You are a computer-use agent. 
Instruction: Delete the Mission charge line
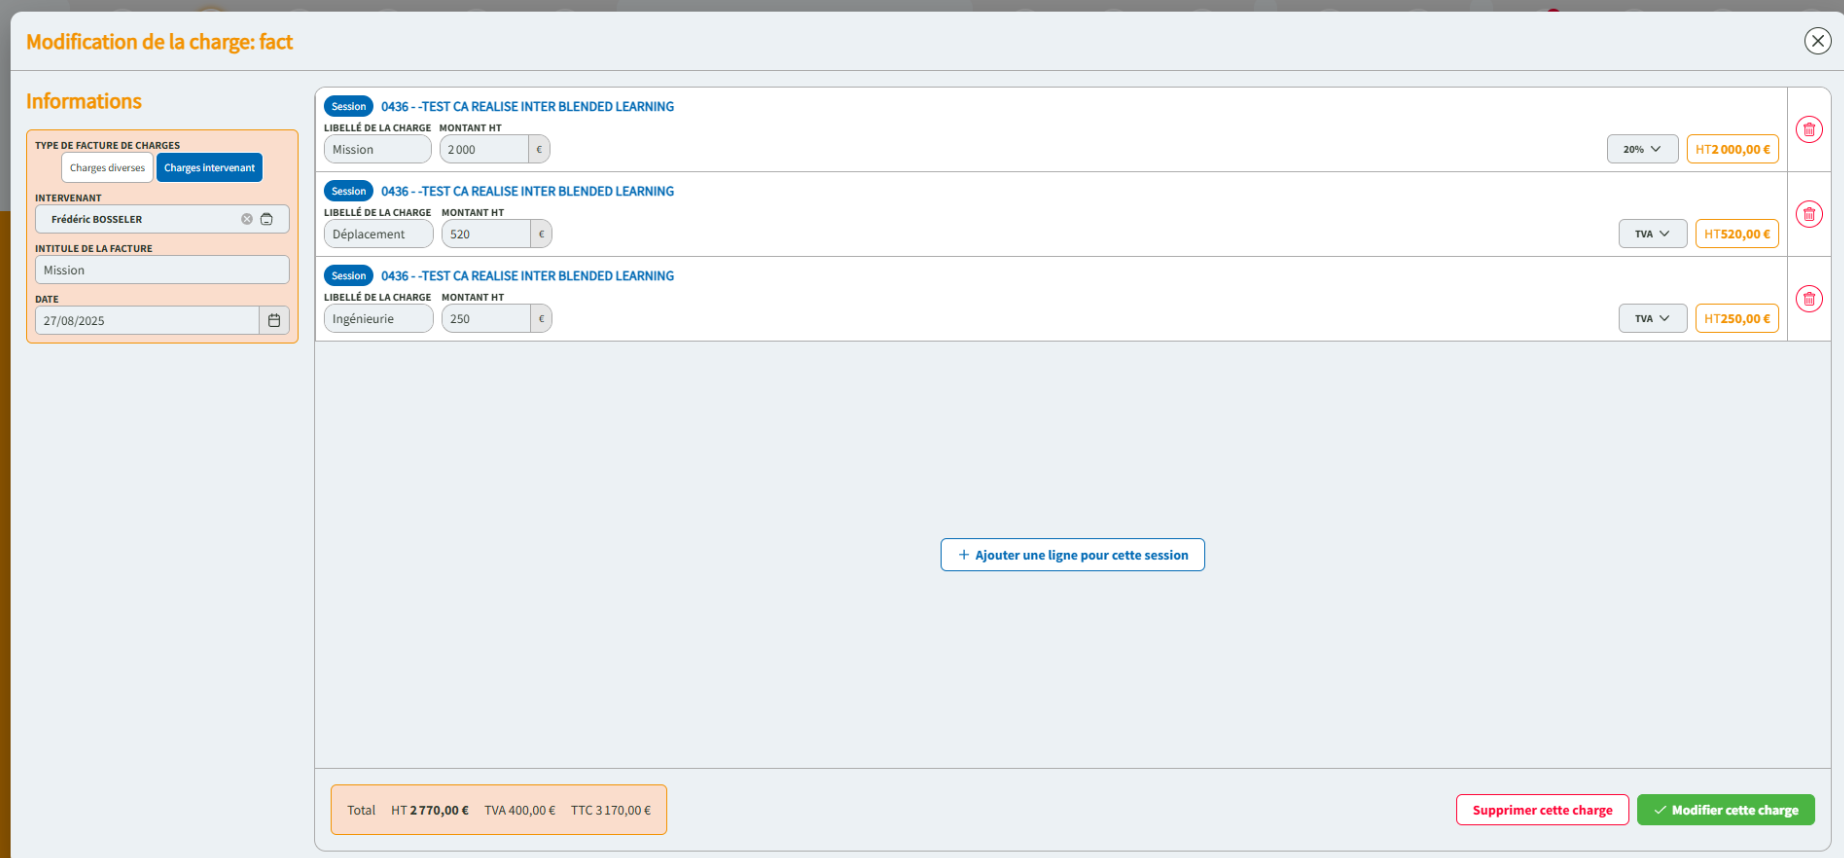pos(1808,129)
